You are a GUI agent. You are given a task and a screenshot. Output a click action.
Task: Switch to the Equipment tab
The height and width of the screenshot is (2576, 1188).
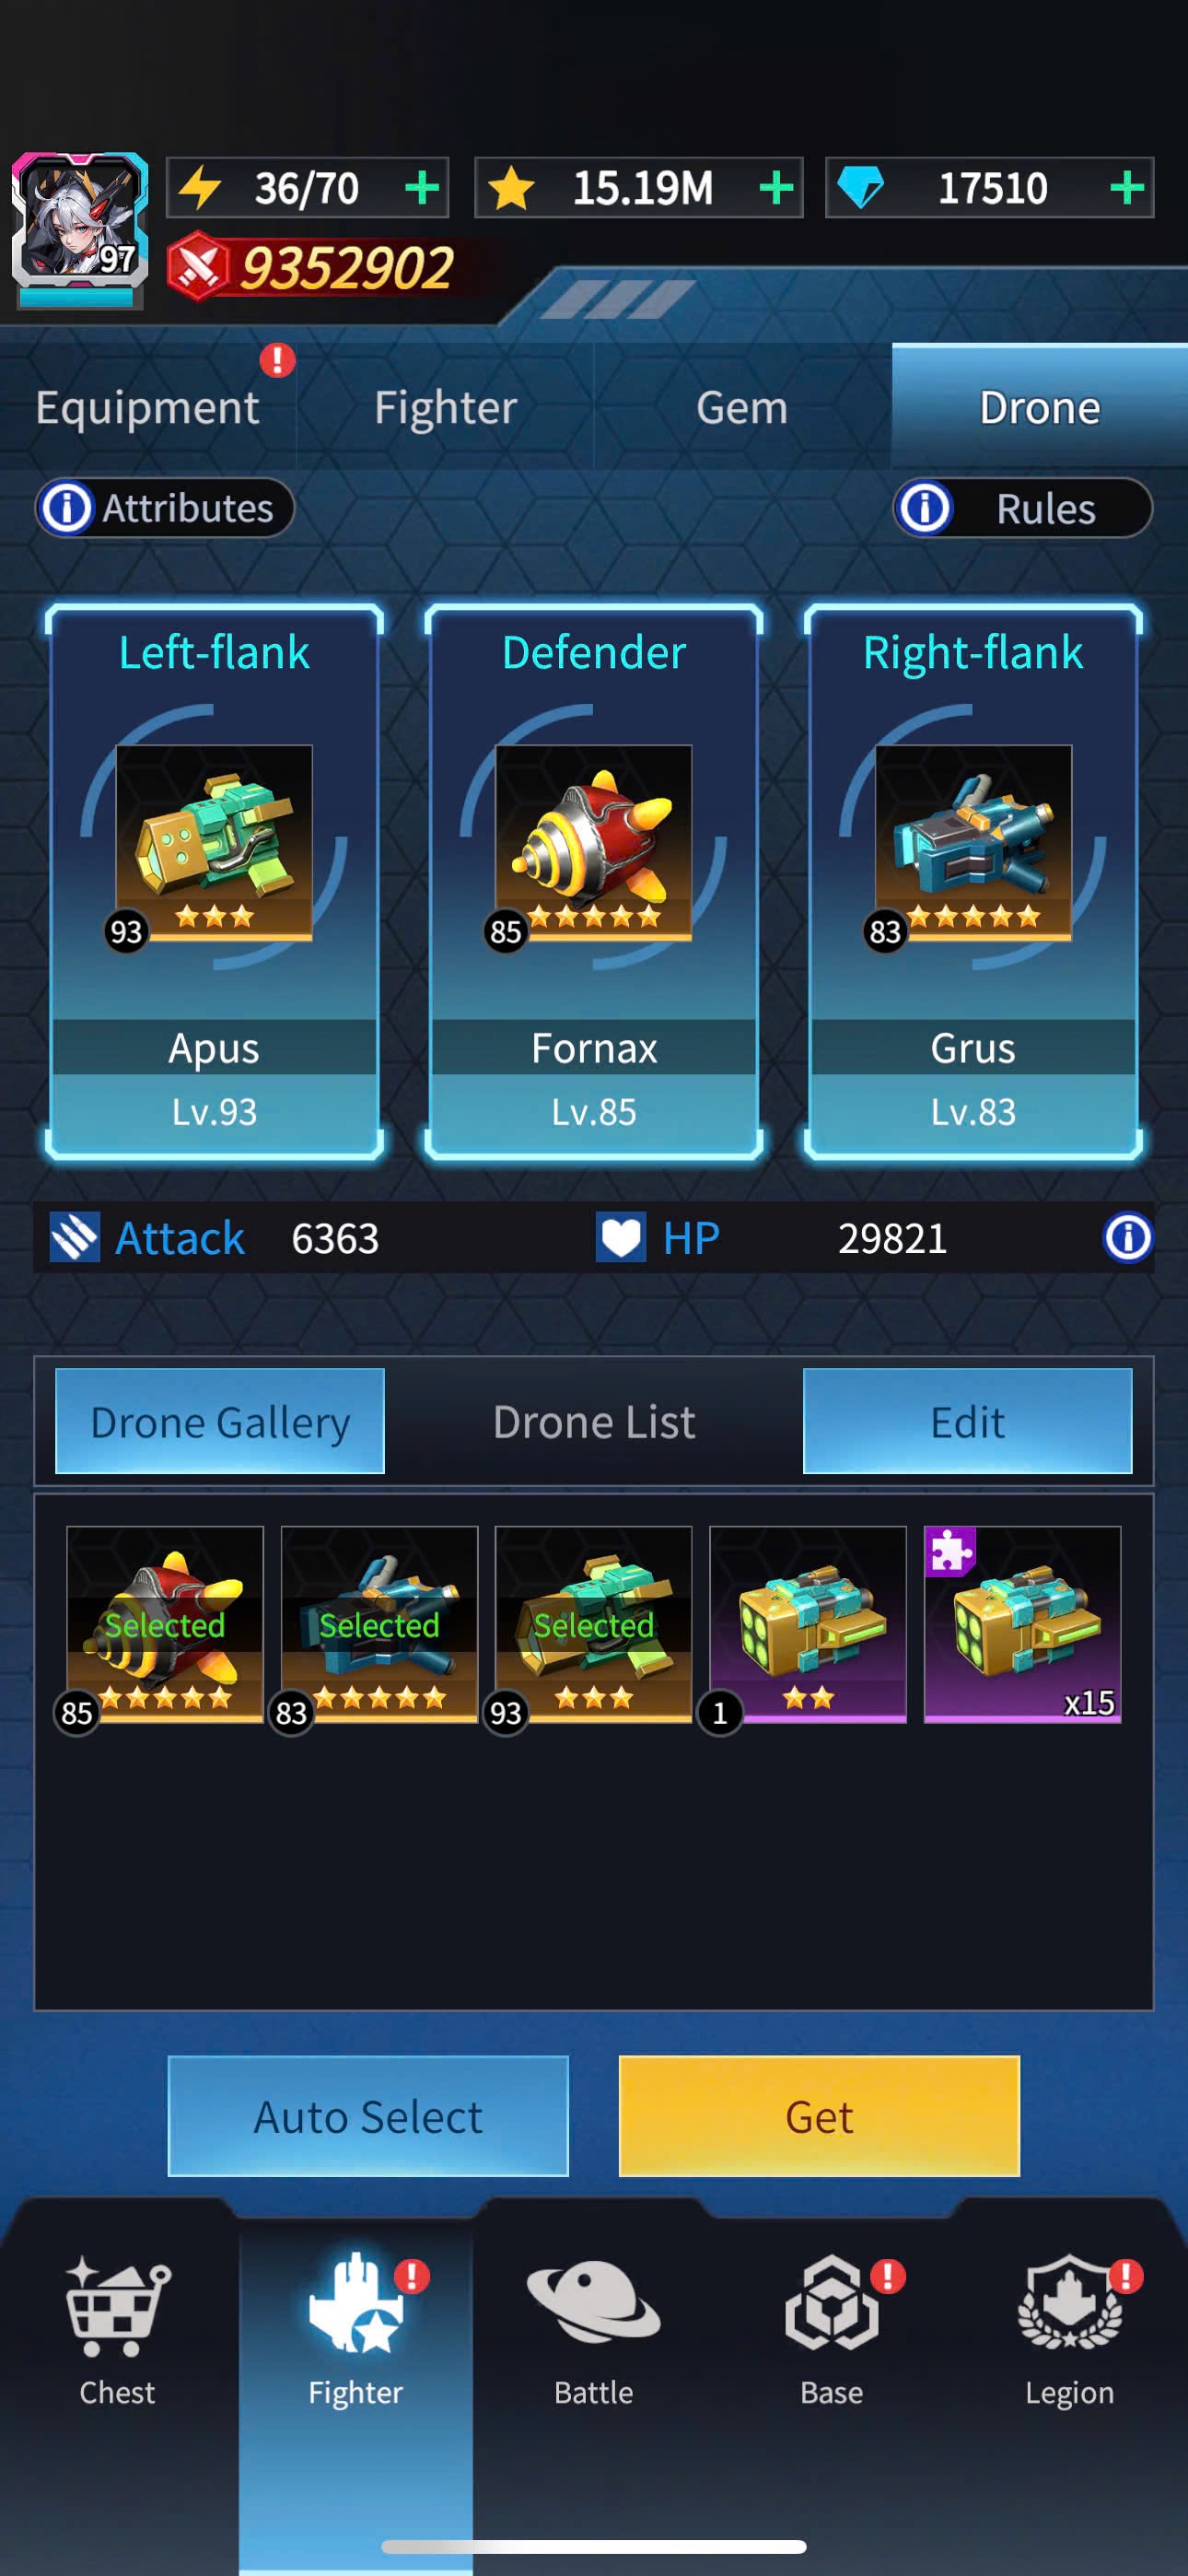click(148, 407)
